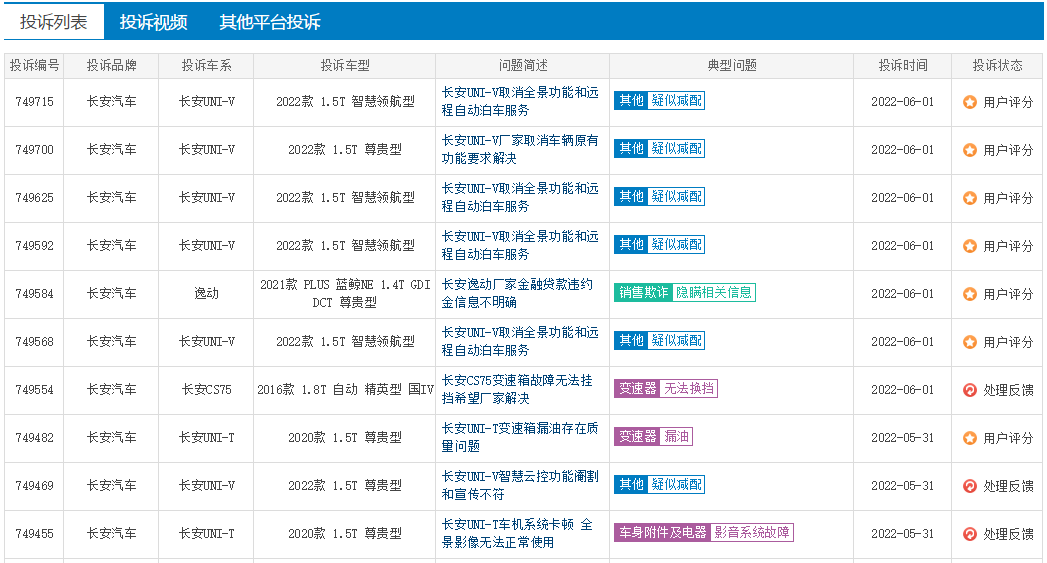Switch to the 投诉视频 tab
The image size is (1047, 563).
154,22
